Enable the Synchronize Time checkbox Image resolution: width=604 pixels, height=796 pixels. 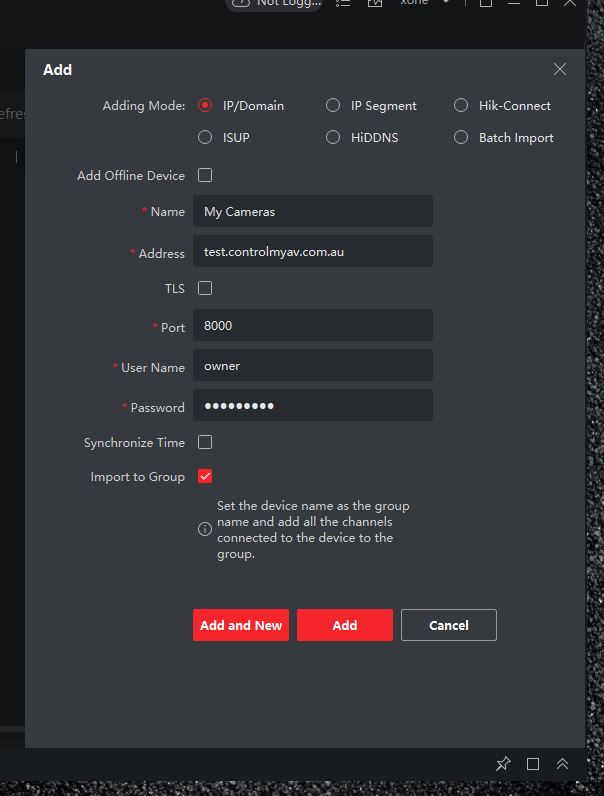coord(205,442)
